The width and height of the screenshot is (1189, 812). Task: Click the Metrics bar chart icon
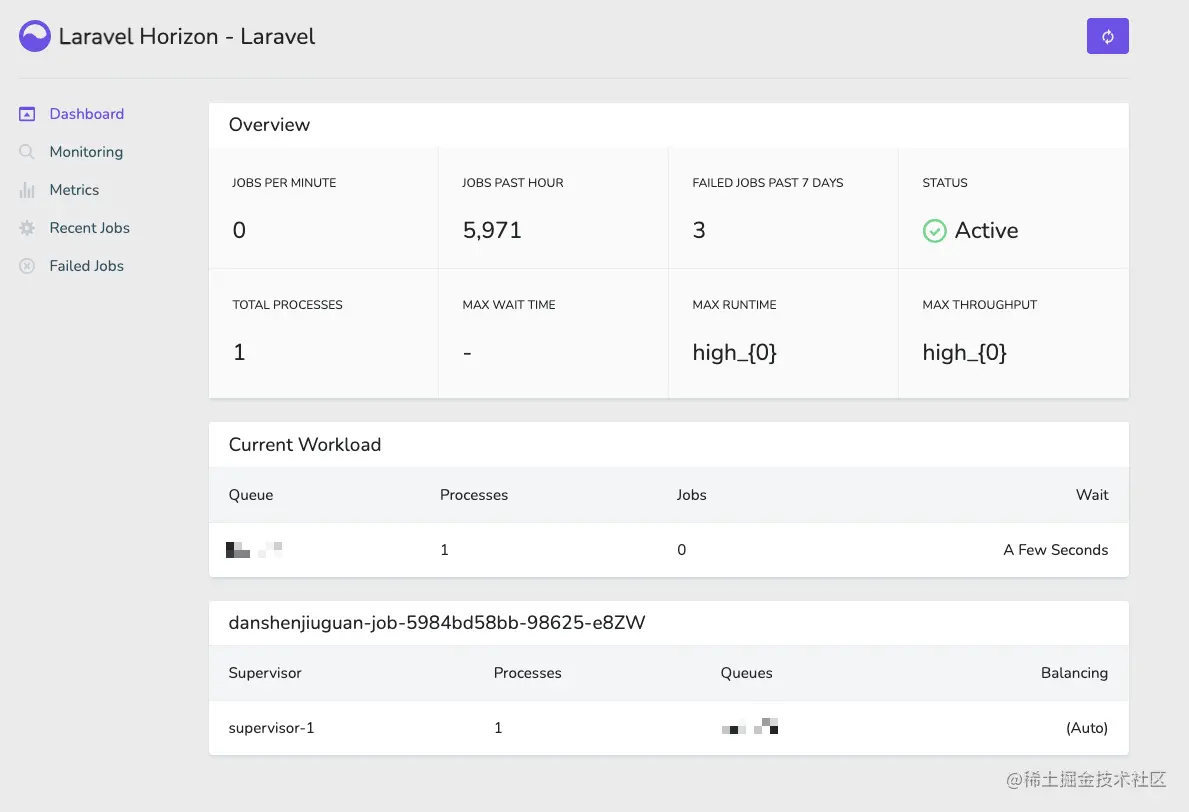click(x=27, y=190)
